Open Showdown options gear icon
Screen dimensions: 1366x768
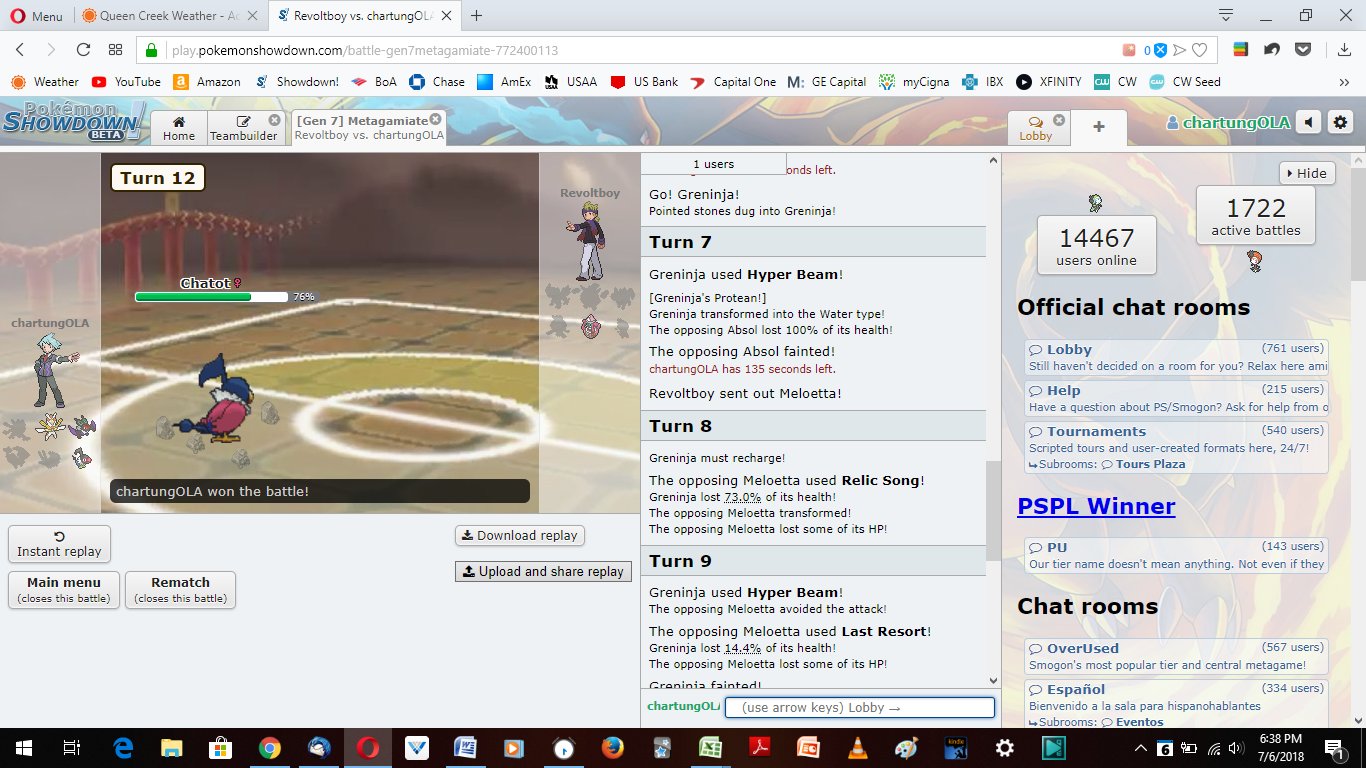(x=1341, y=123)
